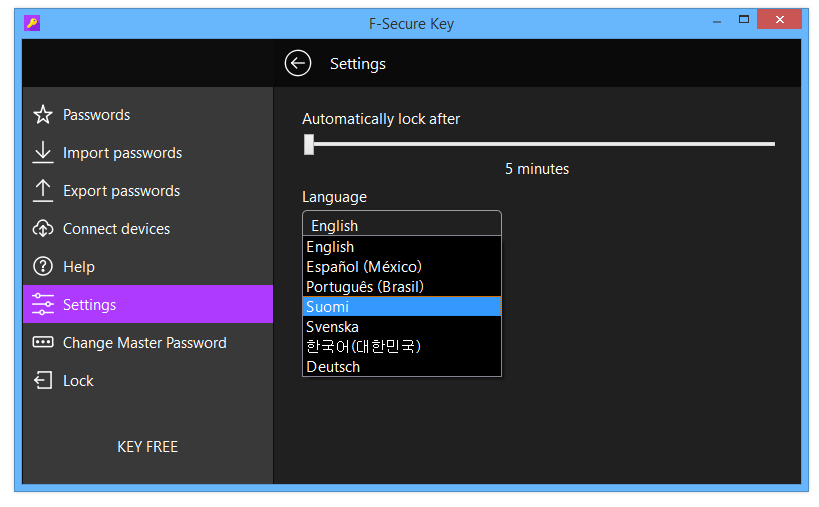Minimize the F-Secure Key window

pos(717,21)
